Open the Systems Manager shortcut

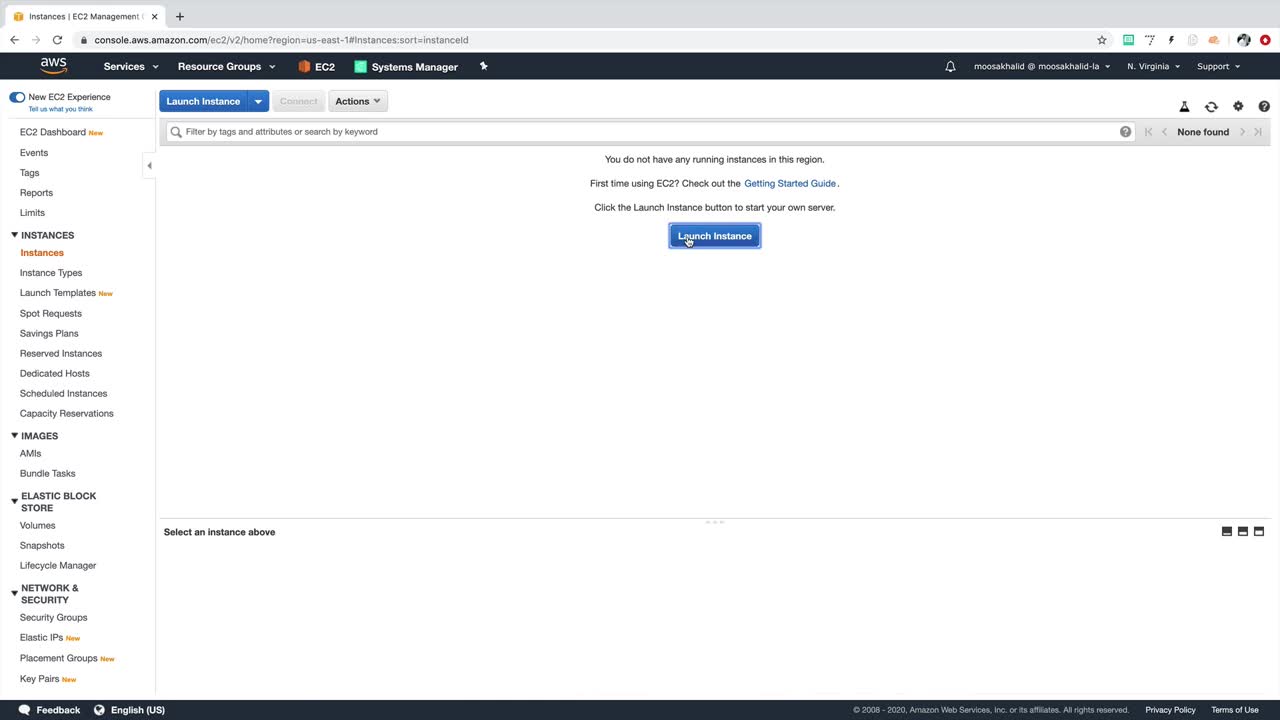[406, 67]
